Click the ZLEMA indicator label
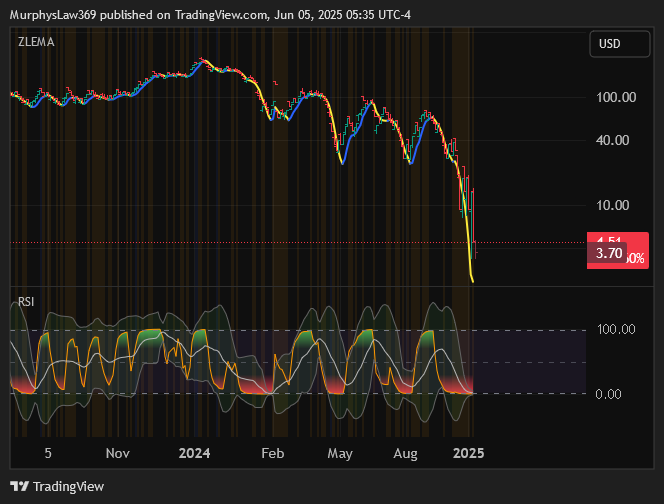 [x=36, y=42]
